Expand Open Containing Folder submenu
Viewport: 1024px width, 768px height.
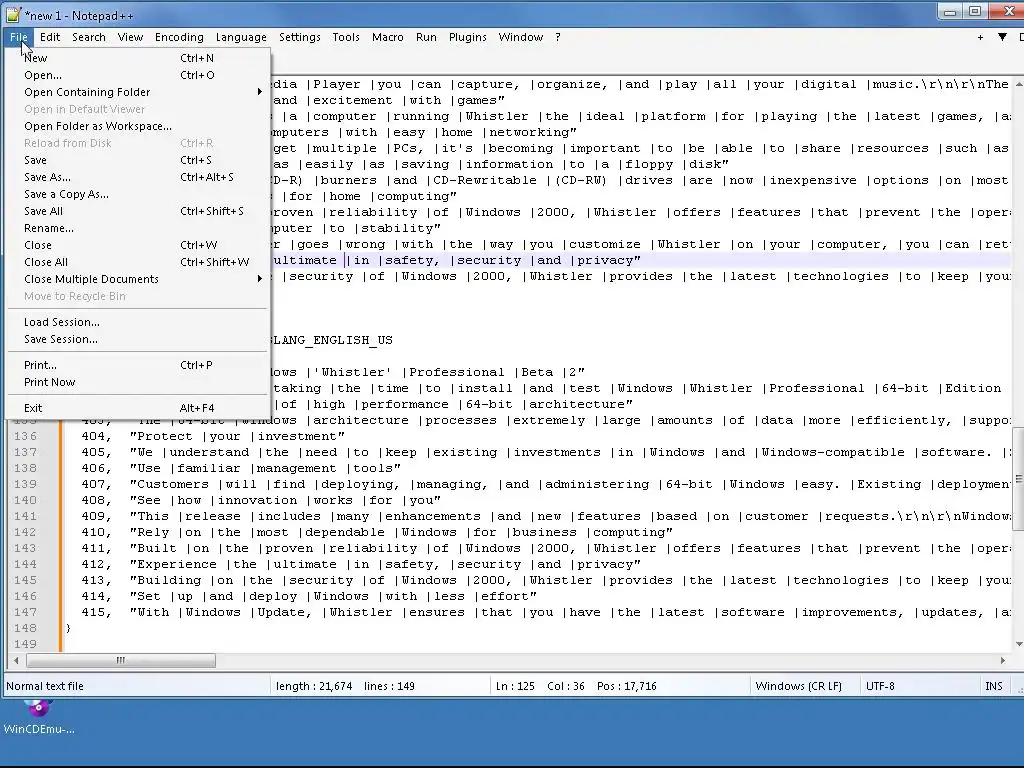click(x=138, y=92)
